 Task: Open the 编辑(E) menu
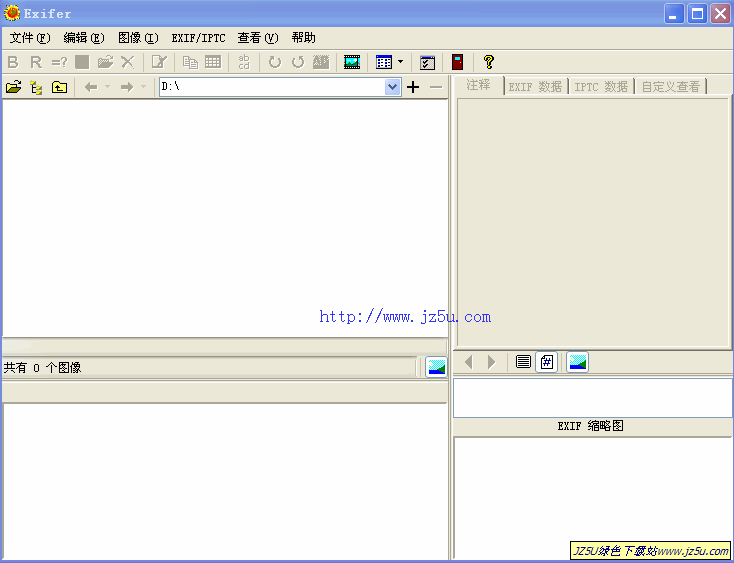(x=84, y=38)
